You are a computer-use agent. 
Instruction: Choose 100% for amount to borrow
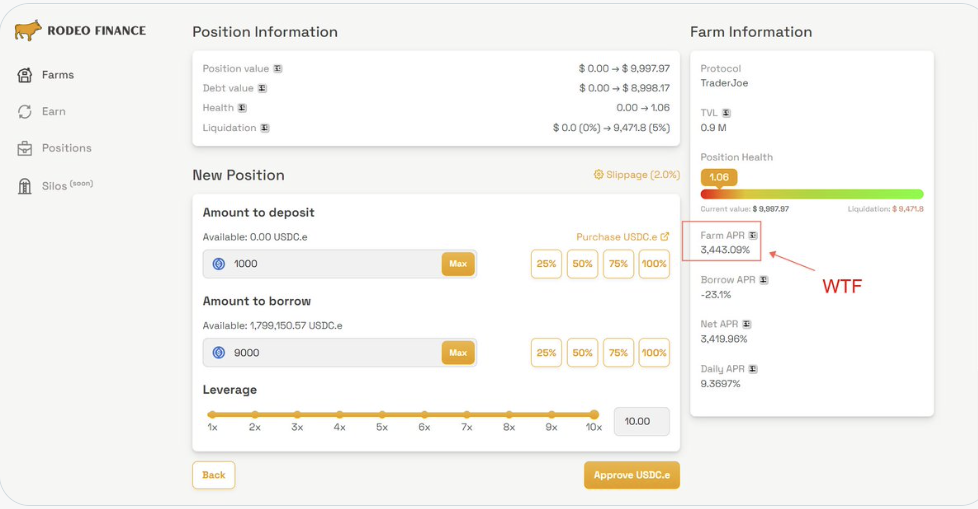[654, 353]
